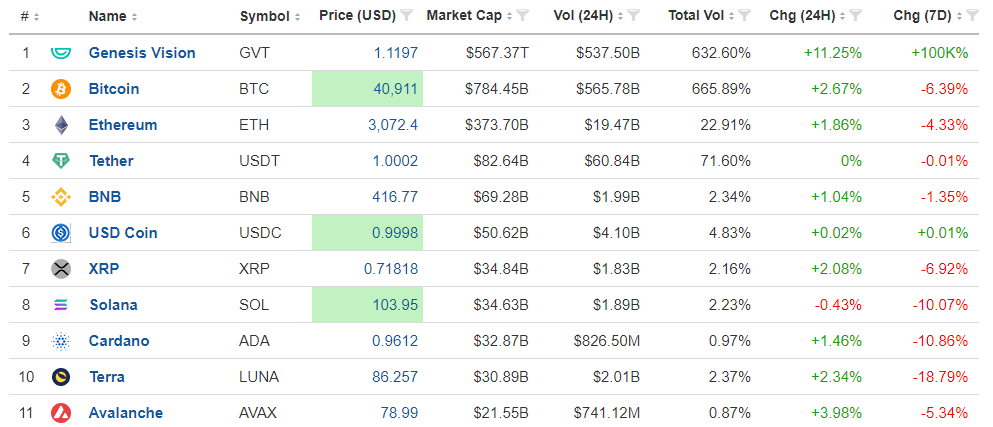Click market cap $567.37T
Screen dimensions: 993x427
(x=497, y=53)
